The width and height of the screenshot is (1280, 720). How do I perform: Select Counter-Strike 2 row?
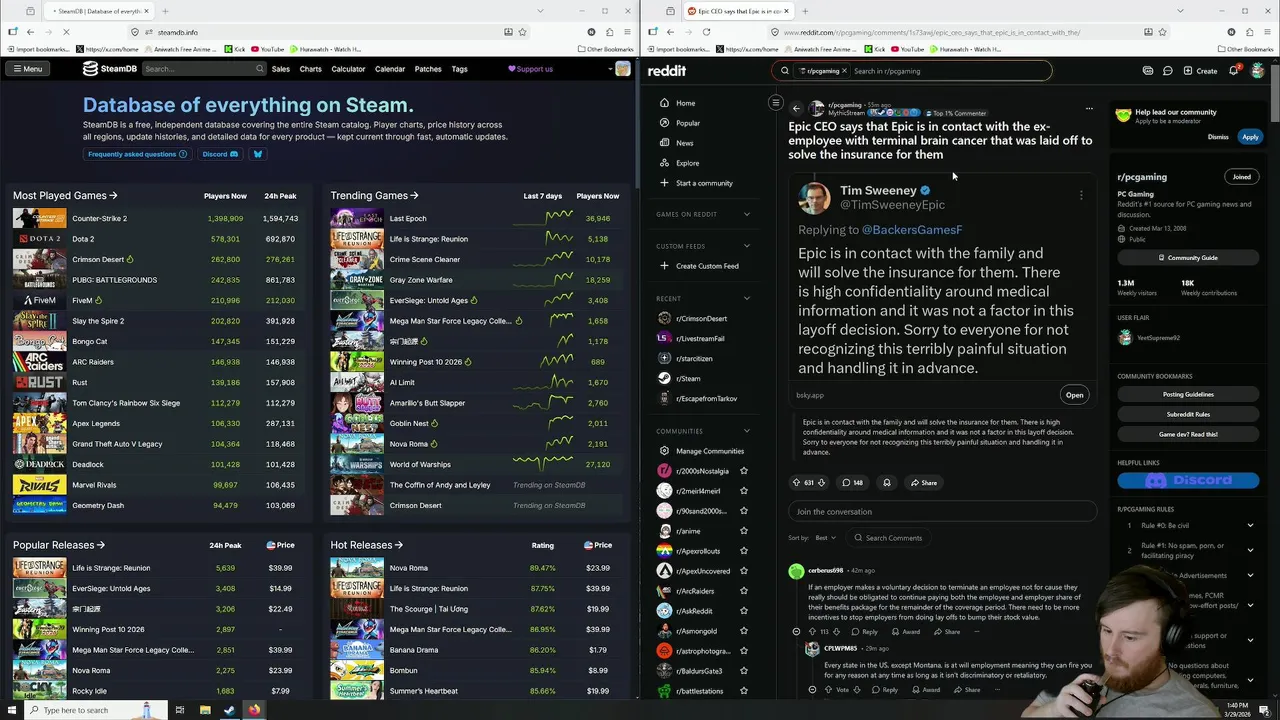coord(155,218)
